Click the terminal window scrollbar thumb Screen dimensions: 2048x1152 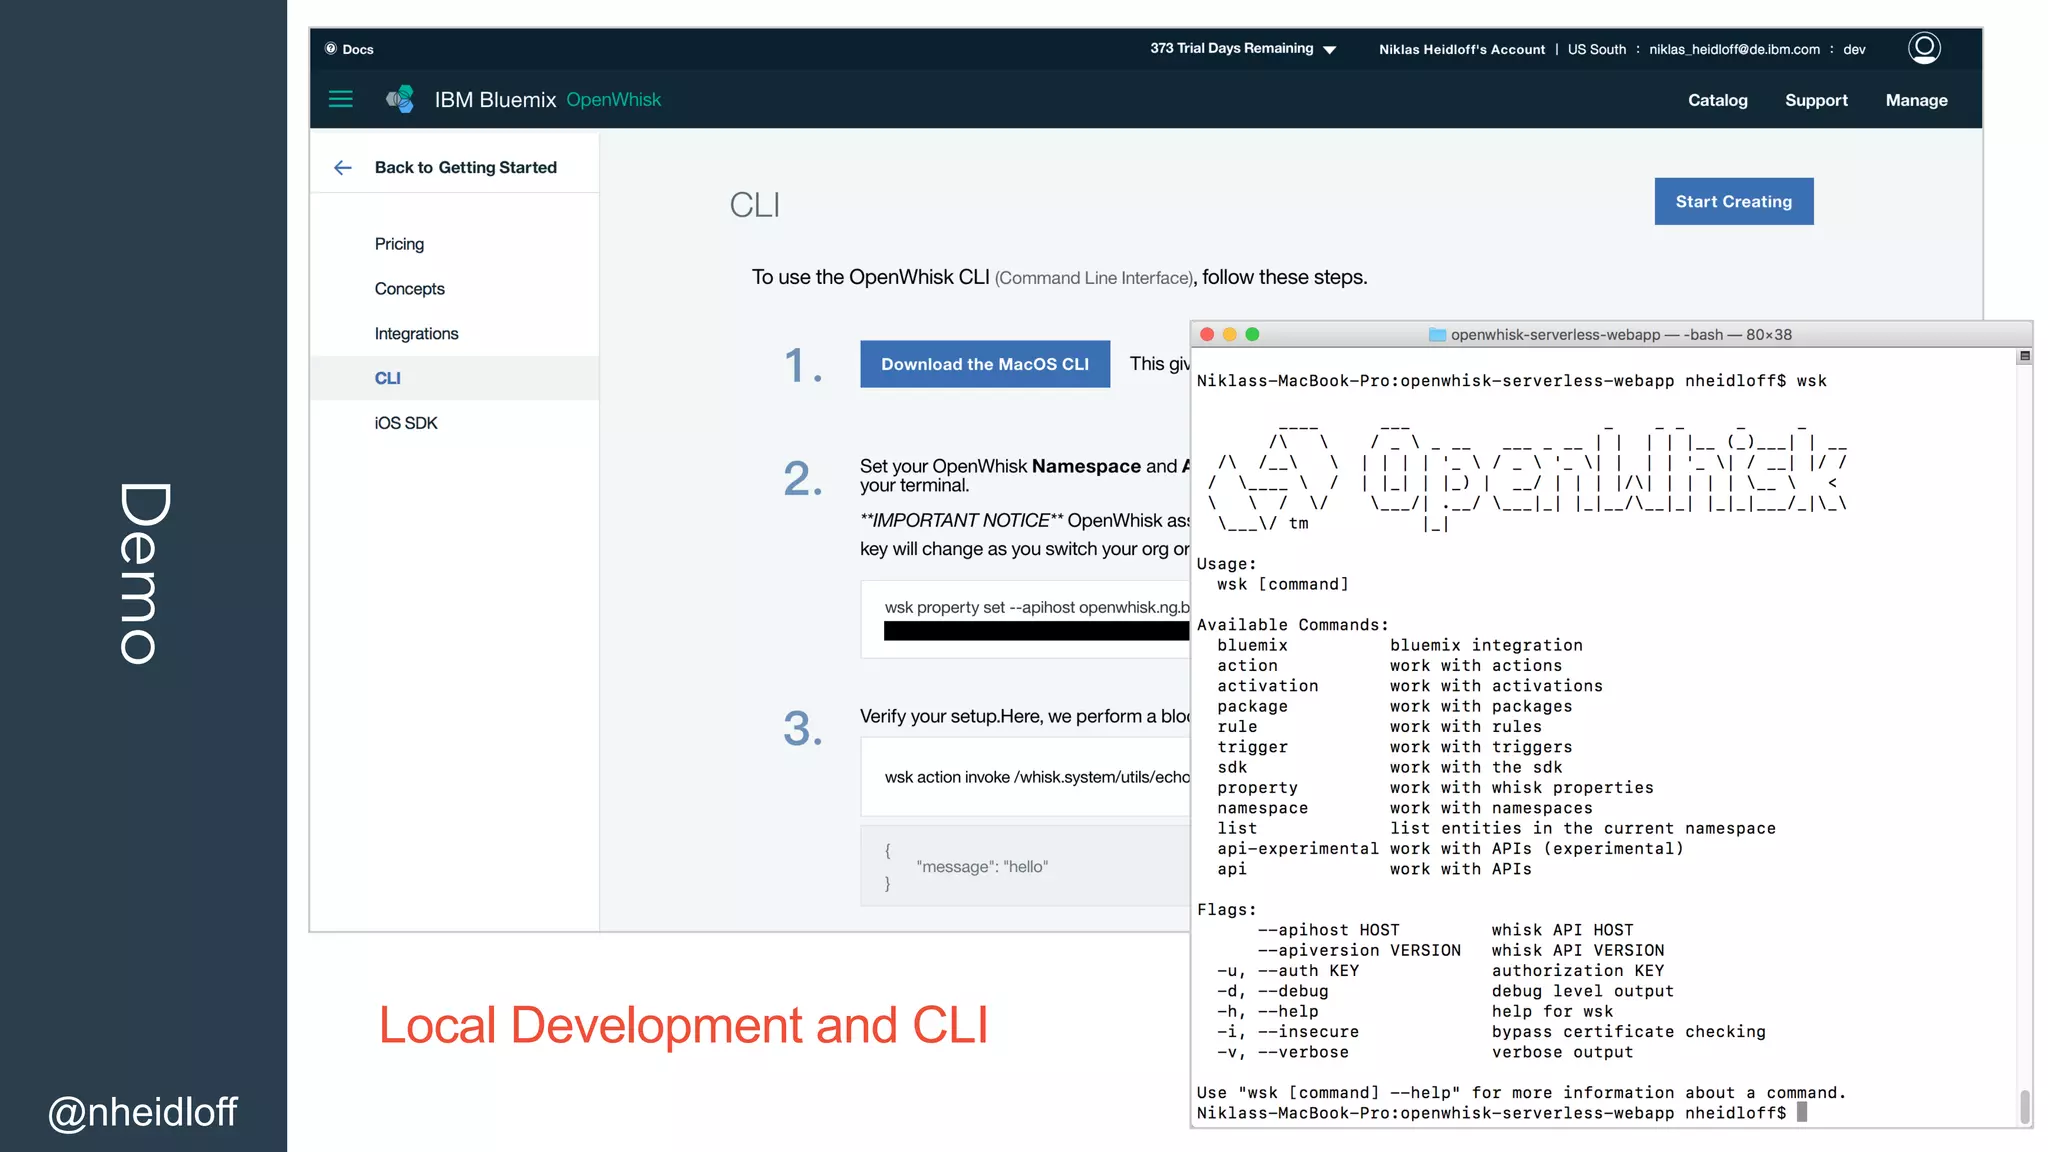2025,1106
